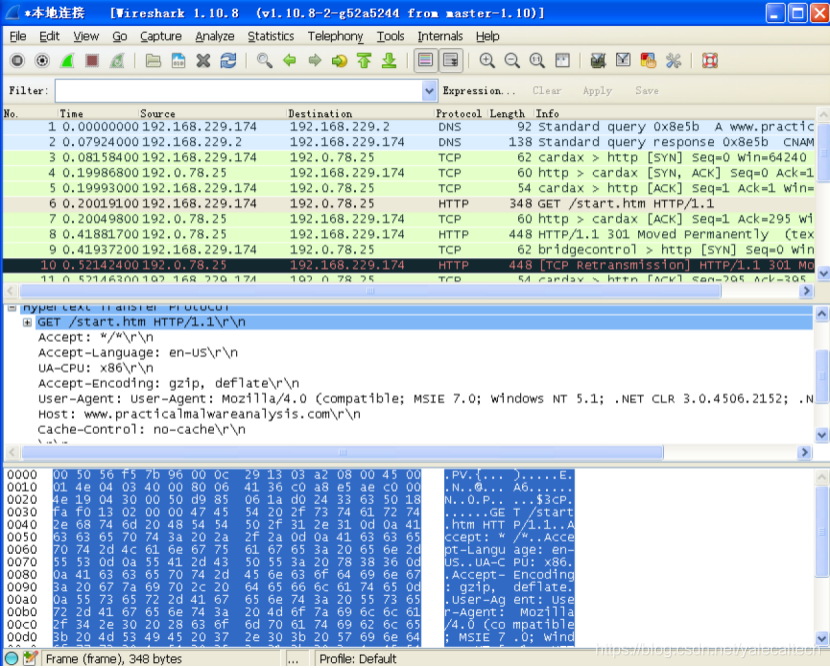This screenshot has height=668, width=830.
Task: Open the Tools menu
Action: 391,36
